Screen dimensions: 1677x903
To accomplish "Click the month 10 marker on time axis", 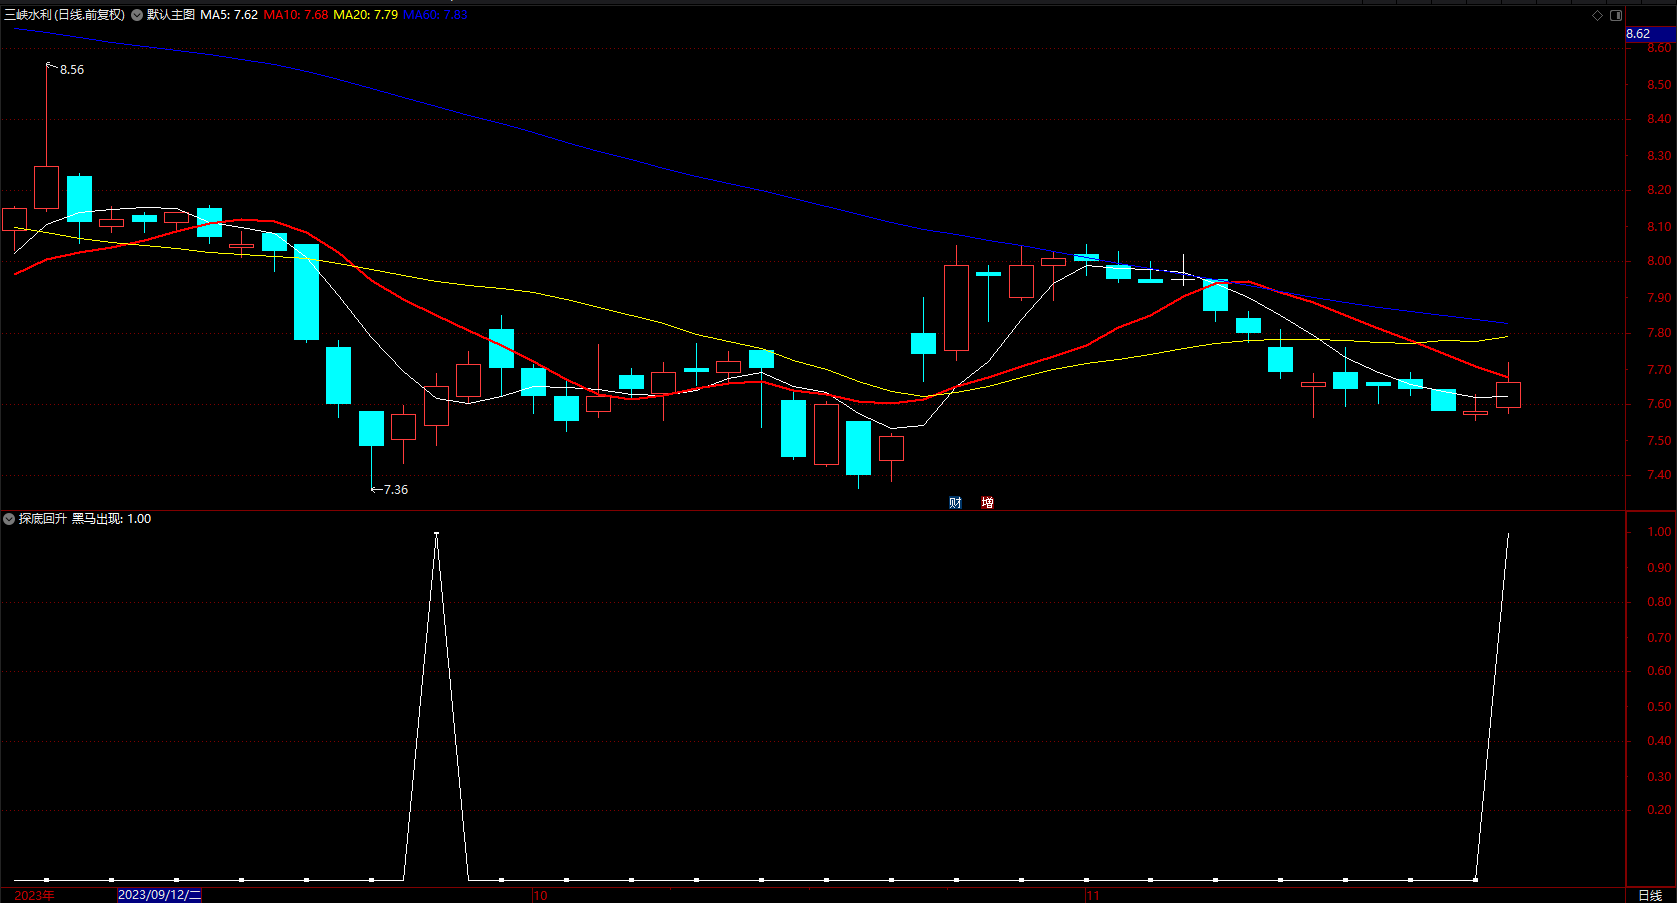I will [540, 896].
